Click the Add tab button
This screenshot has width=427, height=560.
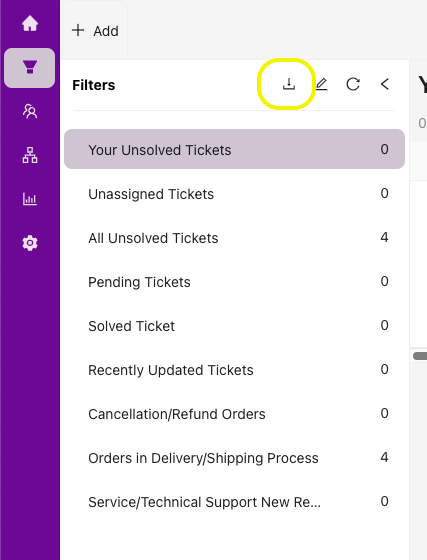(95, 31)
